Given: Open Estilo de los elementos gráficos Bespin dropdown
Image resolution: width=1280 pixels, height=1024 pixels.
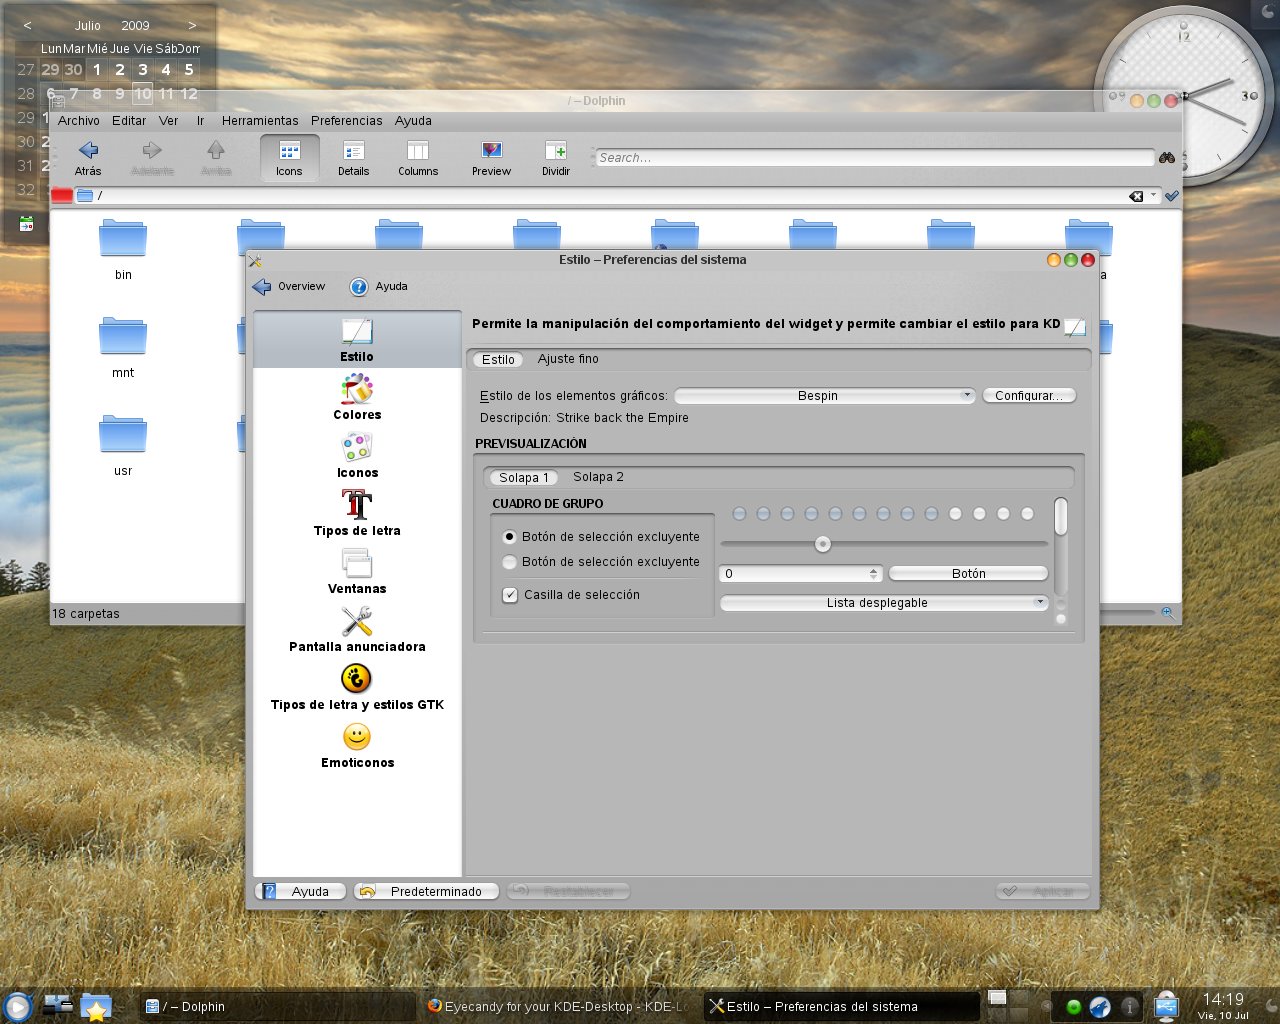Looking at the screenshot, I should point(825,396).
